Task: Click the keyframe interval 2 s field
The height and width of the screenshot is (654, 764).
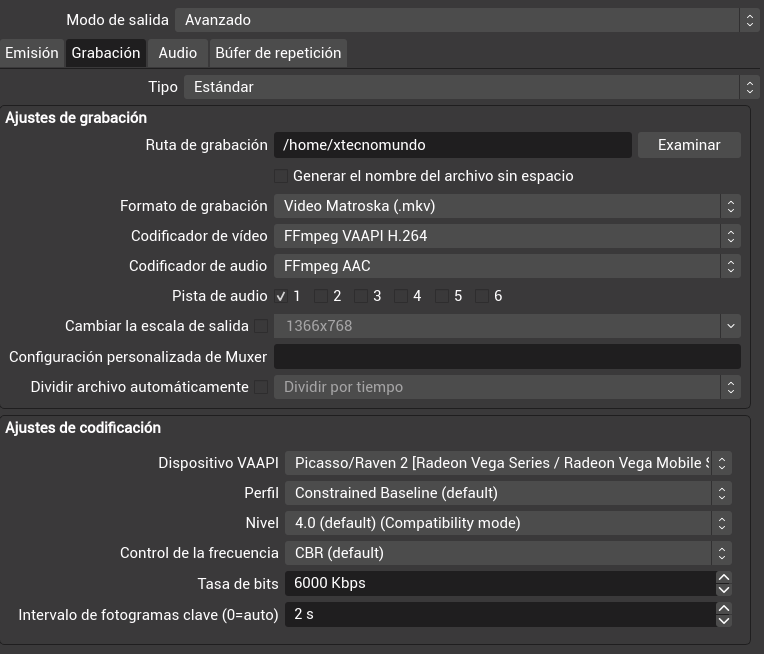Action: (500, 614)
